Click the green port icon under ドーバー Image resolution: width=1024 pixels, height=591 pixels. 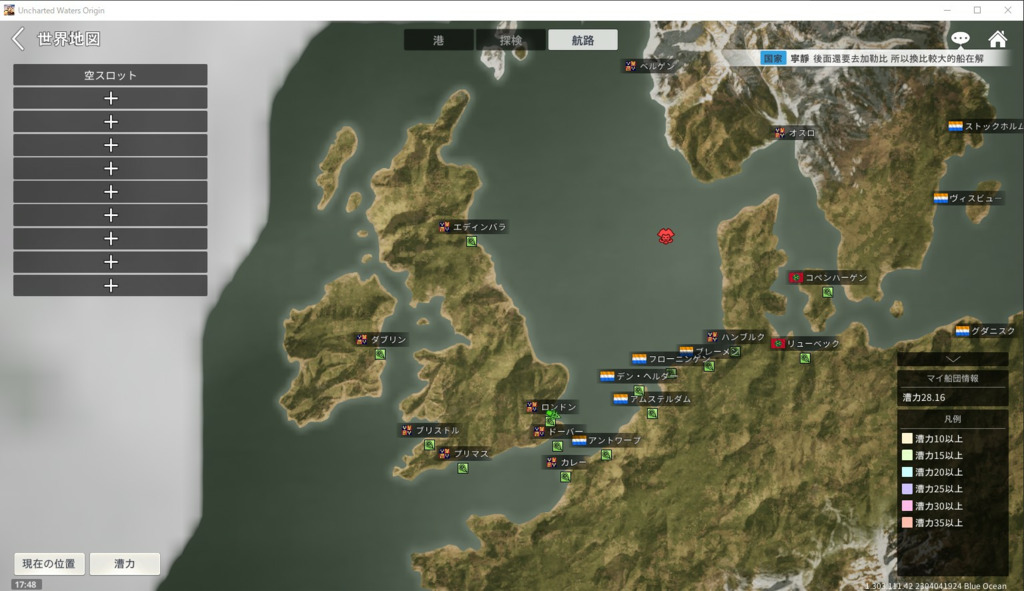(x=557, y=446)
